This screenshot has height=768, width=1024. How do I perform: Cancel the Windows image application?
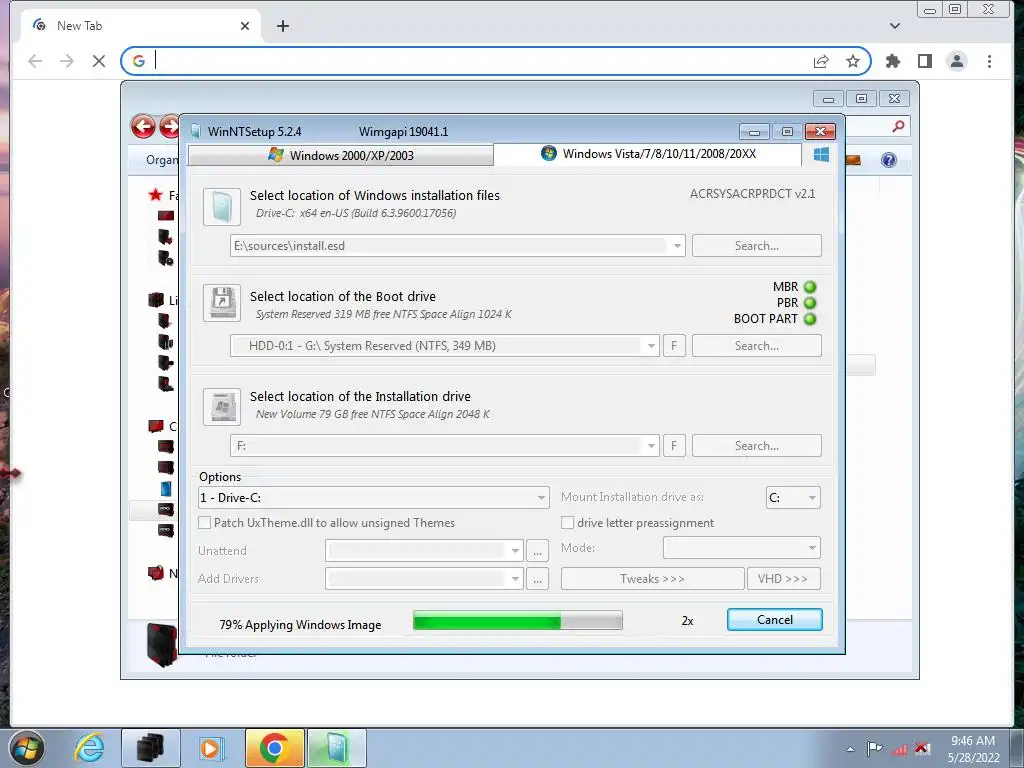[x=775, y=620]
